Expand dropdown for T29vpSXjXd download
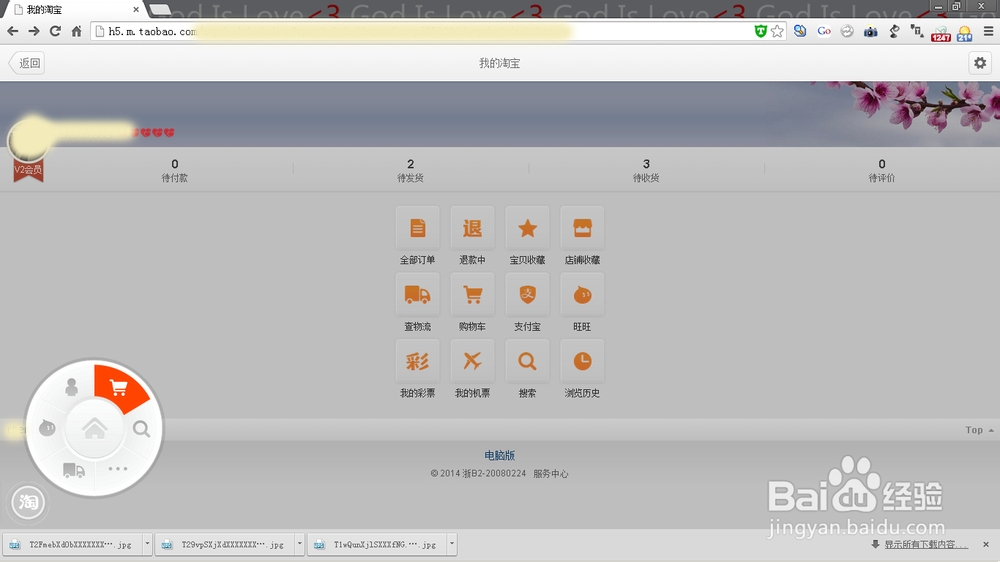Image resolution: width=1000 pixels, height=562 pixels. click(x=300, y=544)
